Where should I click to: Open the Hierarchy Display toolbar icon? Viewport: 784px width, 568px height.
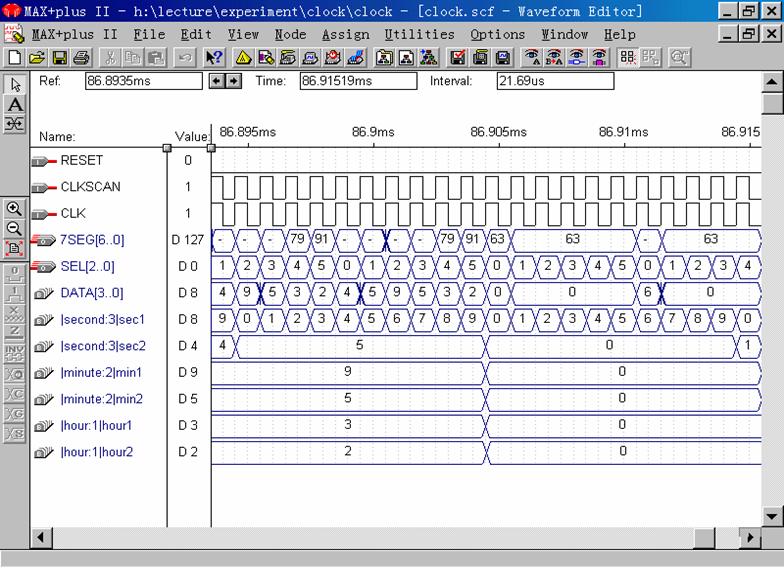coord(243,58)
